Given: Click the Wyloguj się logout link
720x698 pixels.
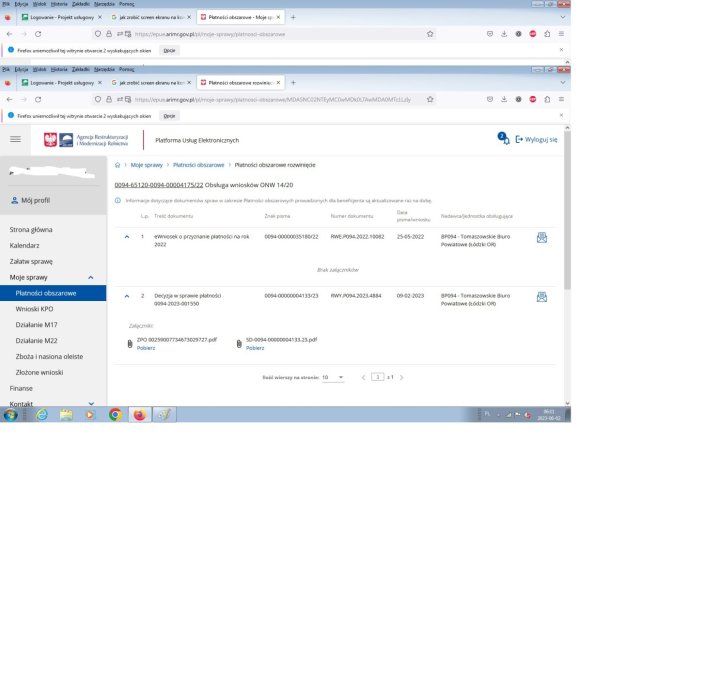Looking at the screenshot, I should coord(536,140).
